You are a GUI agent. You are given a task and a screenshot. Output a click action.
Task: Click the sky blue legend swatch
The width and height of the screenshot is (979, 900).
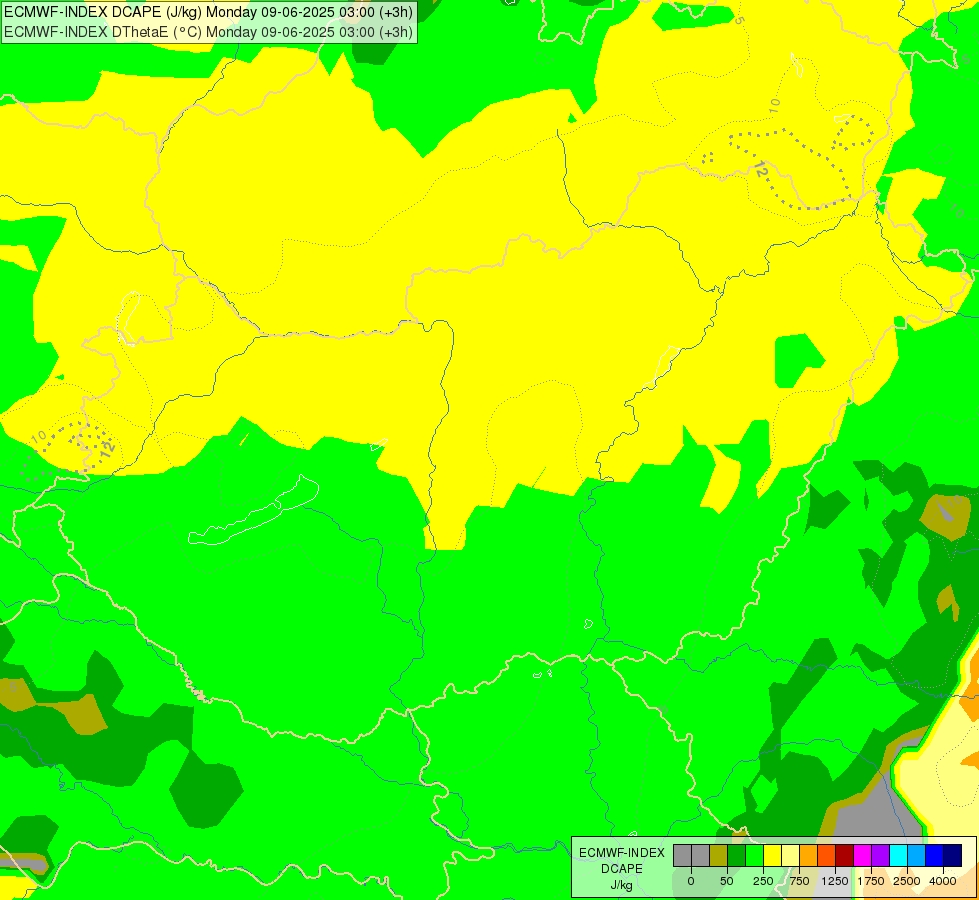coord(917,855)
